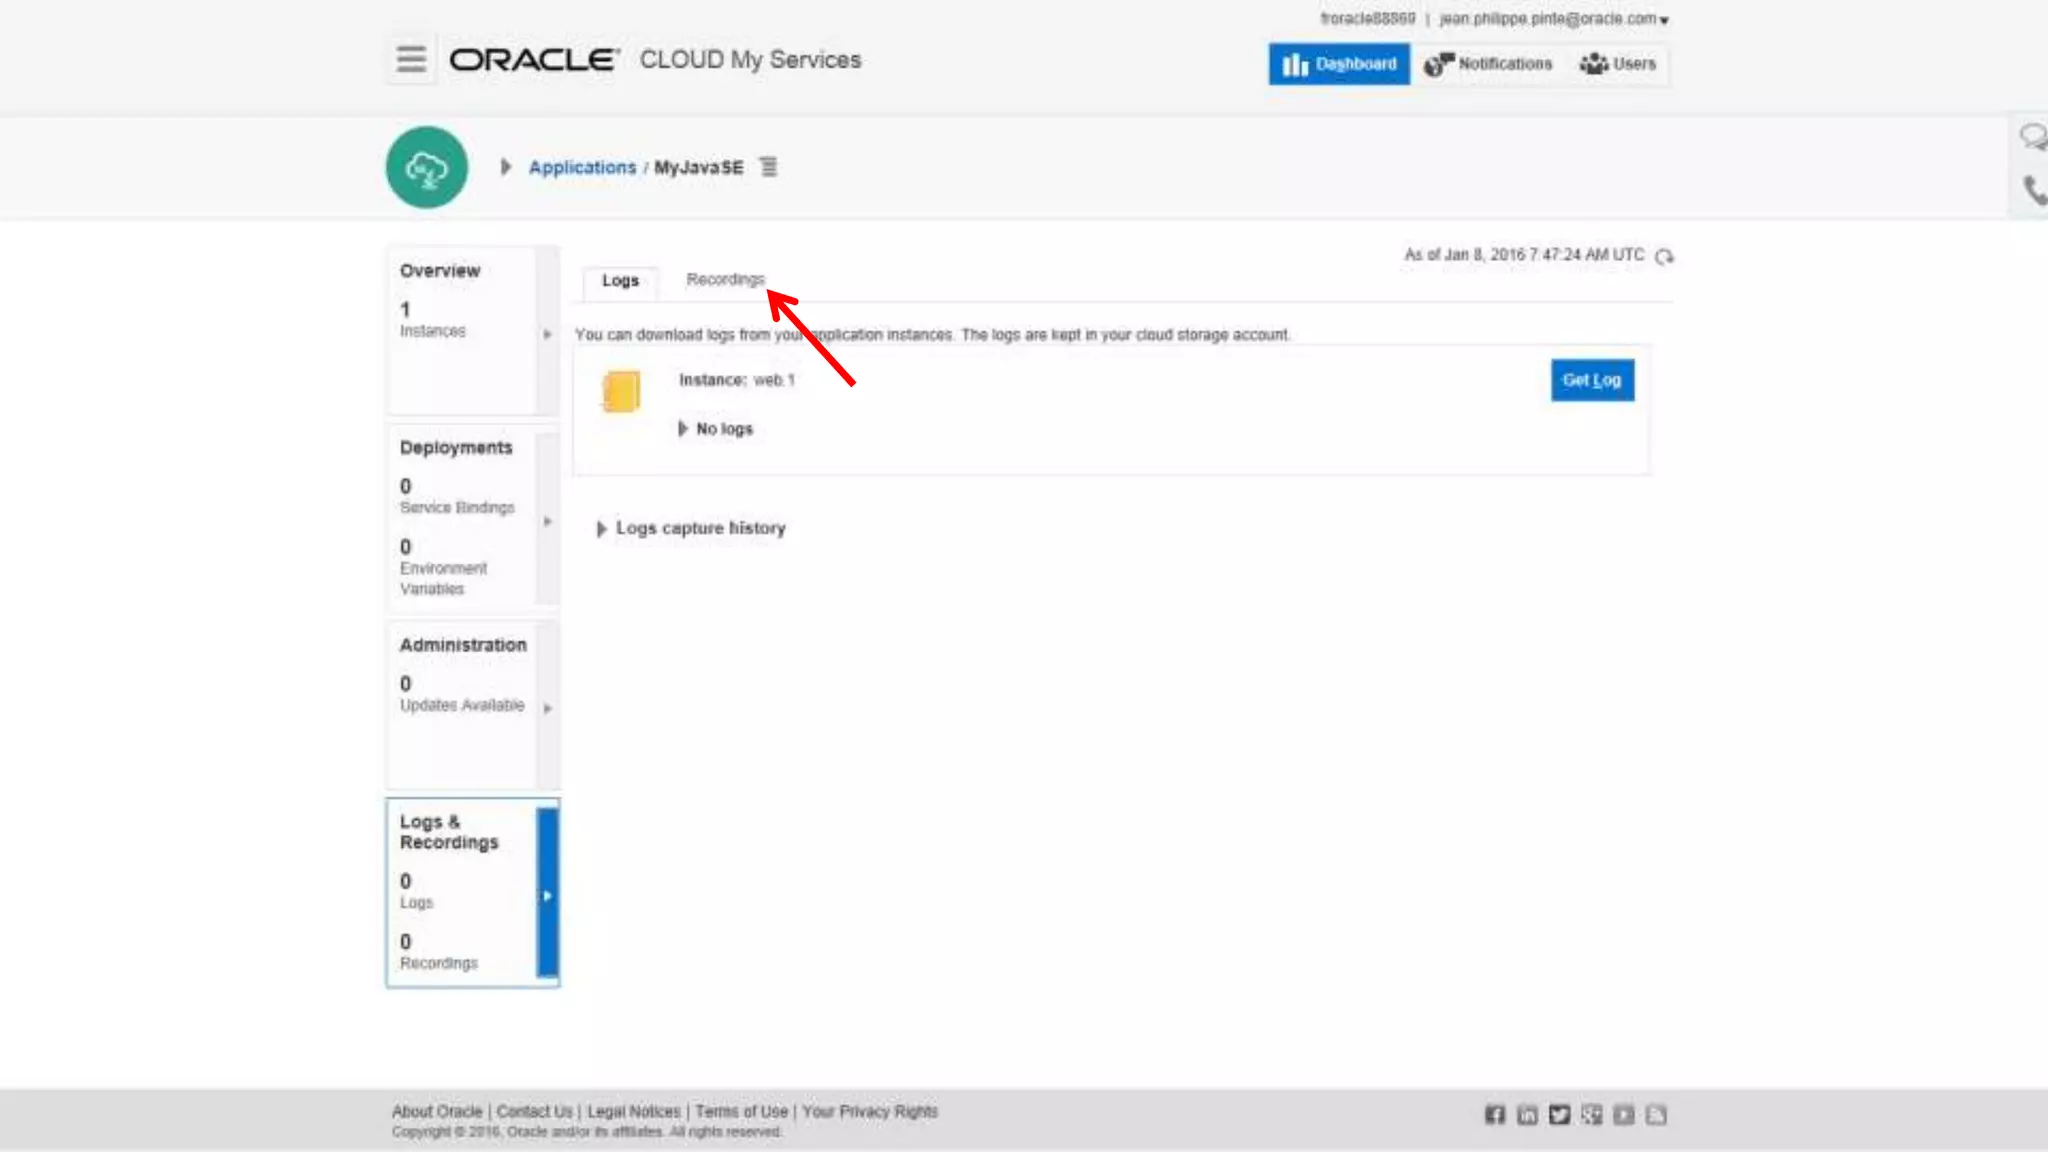This screenshot has width=2048, height=1152.
Task: Open Oracle RSS feed icon
Action: click(1657, 1115)
